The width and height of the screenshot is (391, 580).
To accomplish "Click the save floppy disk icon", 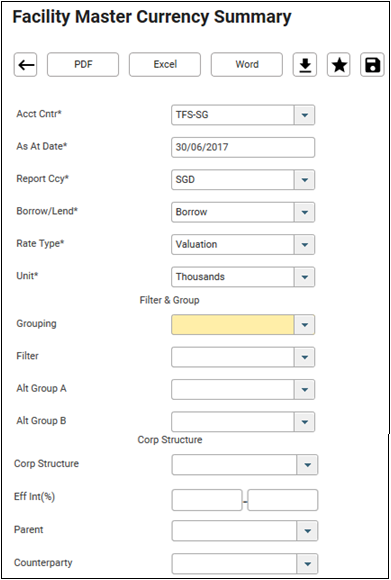I will tap(372, 65).
